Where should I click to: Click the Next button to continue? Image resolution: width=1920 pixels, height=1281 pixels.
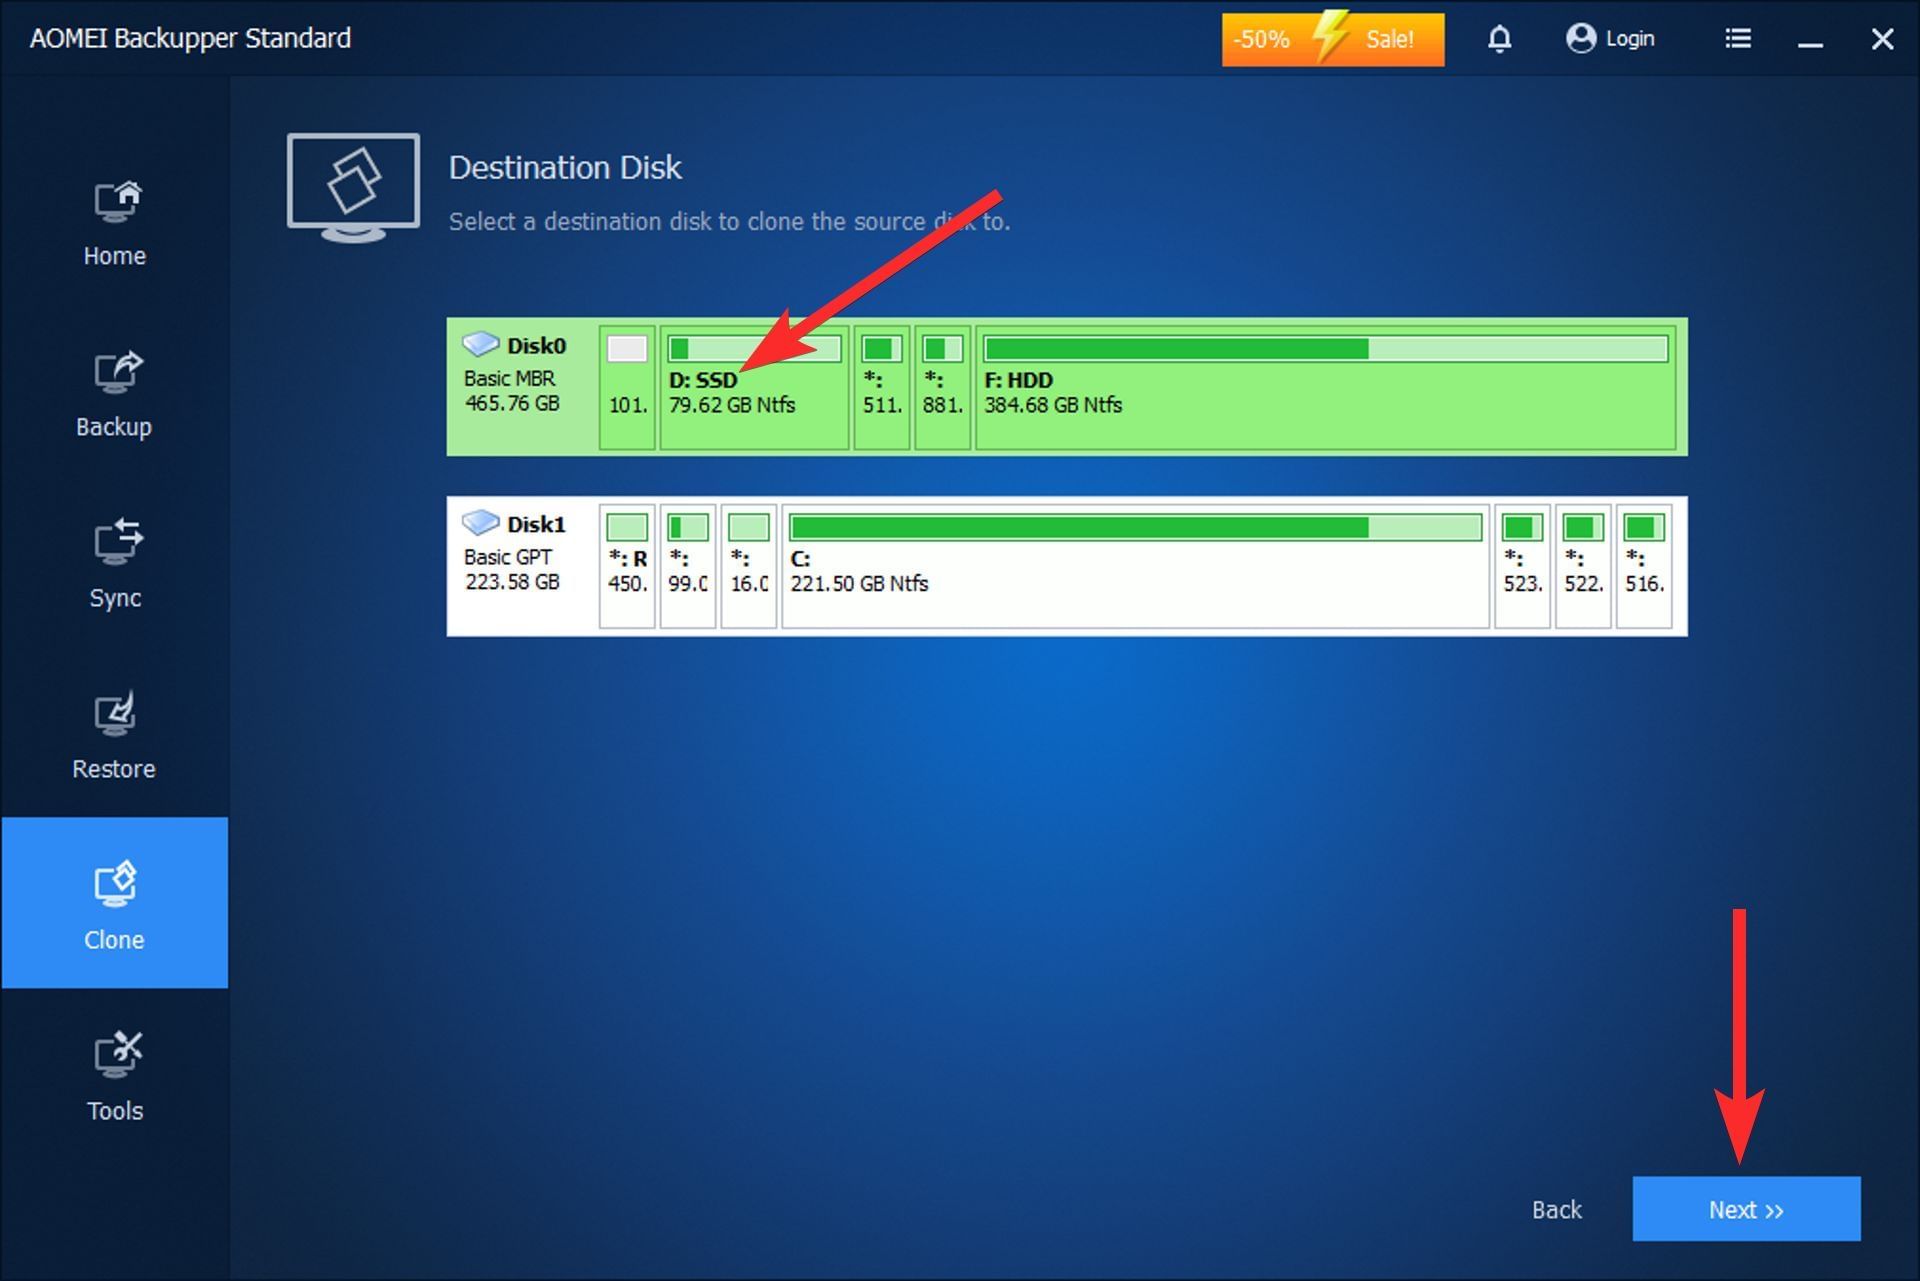1745,1209
